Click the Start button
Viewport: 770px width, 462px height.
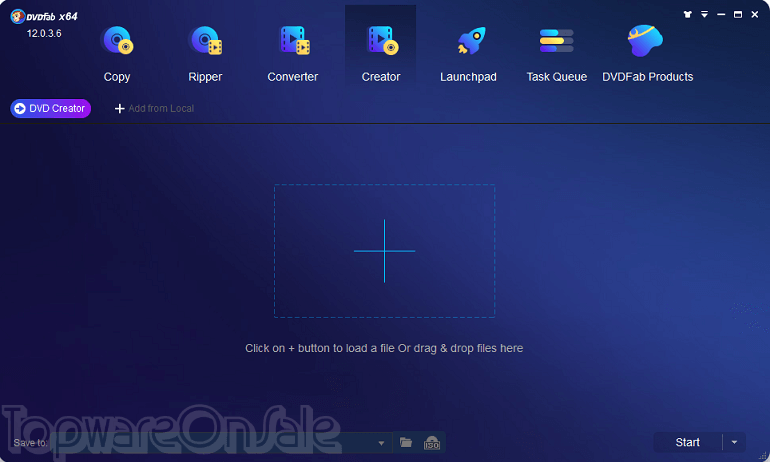688,442
